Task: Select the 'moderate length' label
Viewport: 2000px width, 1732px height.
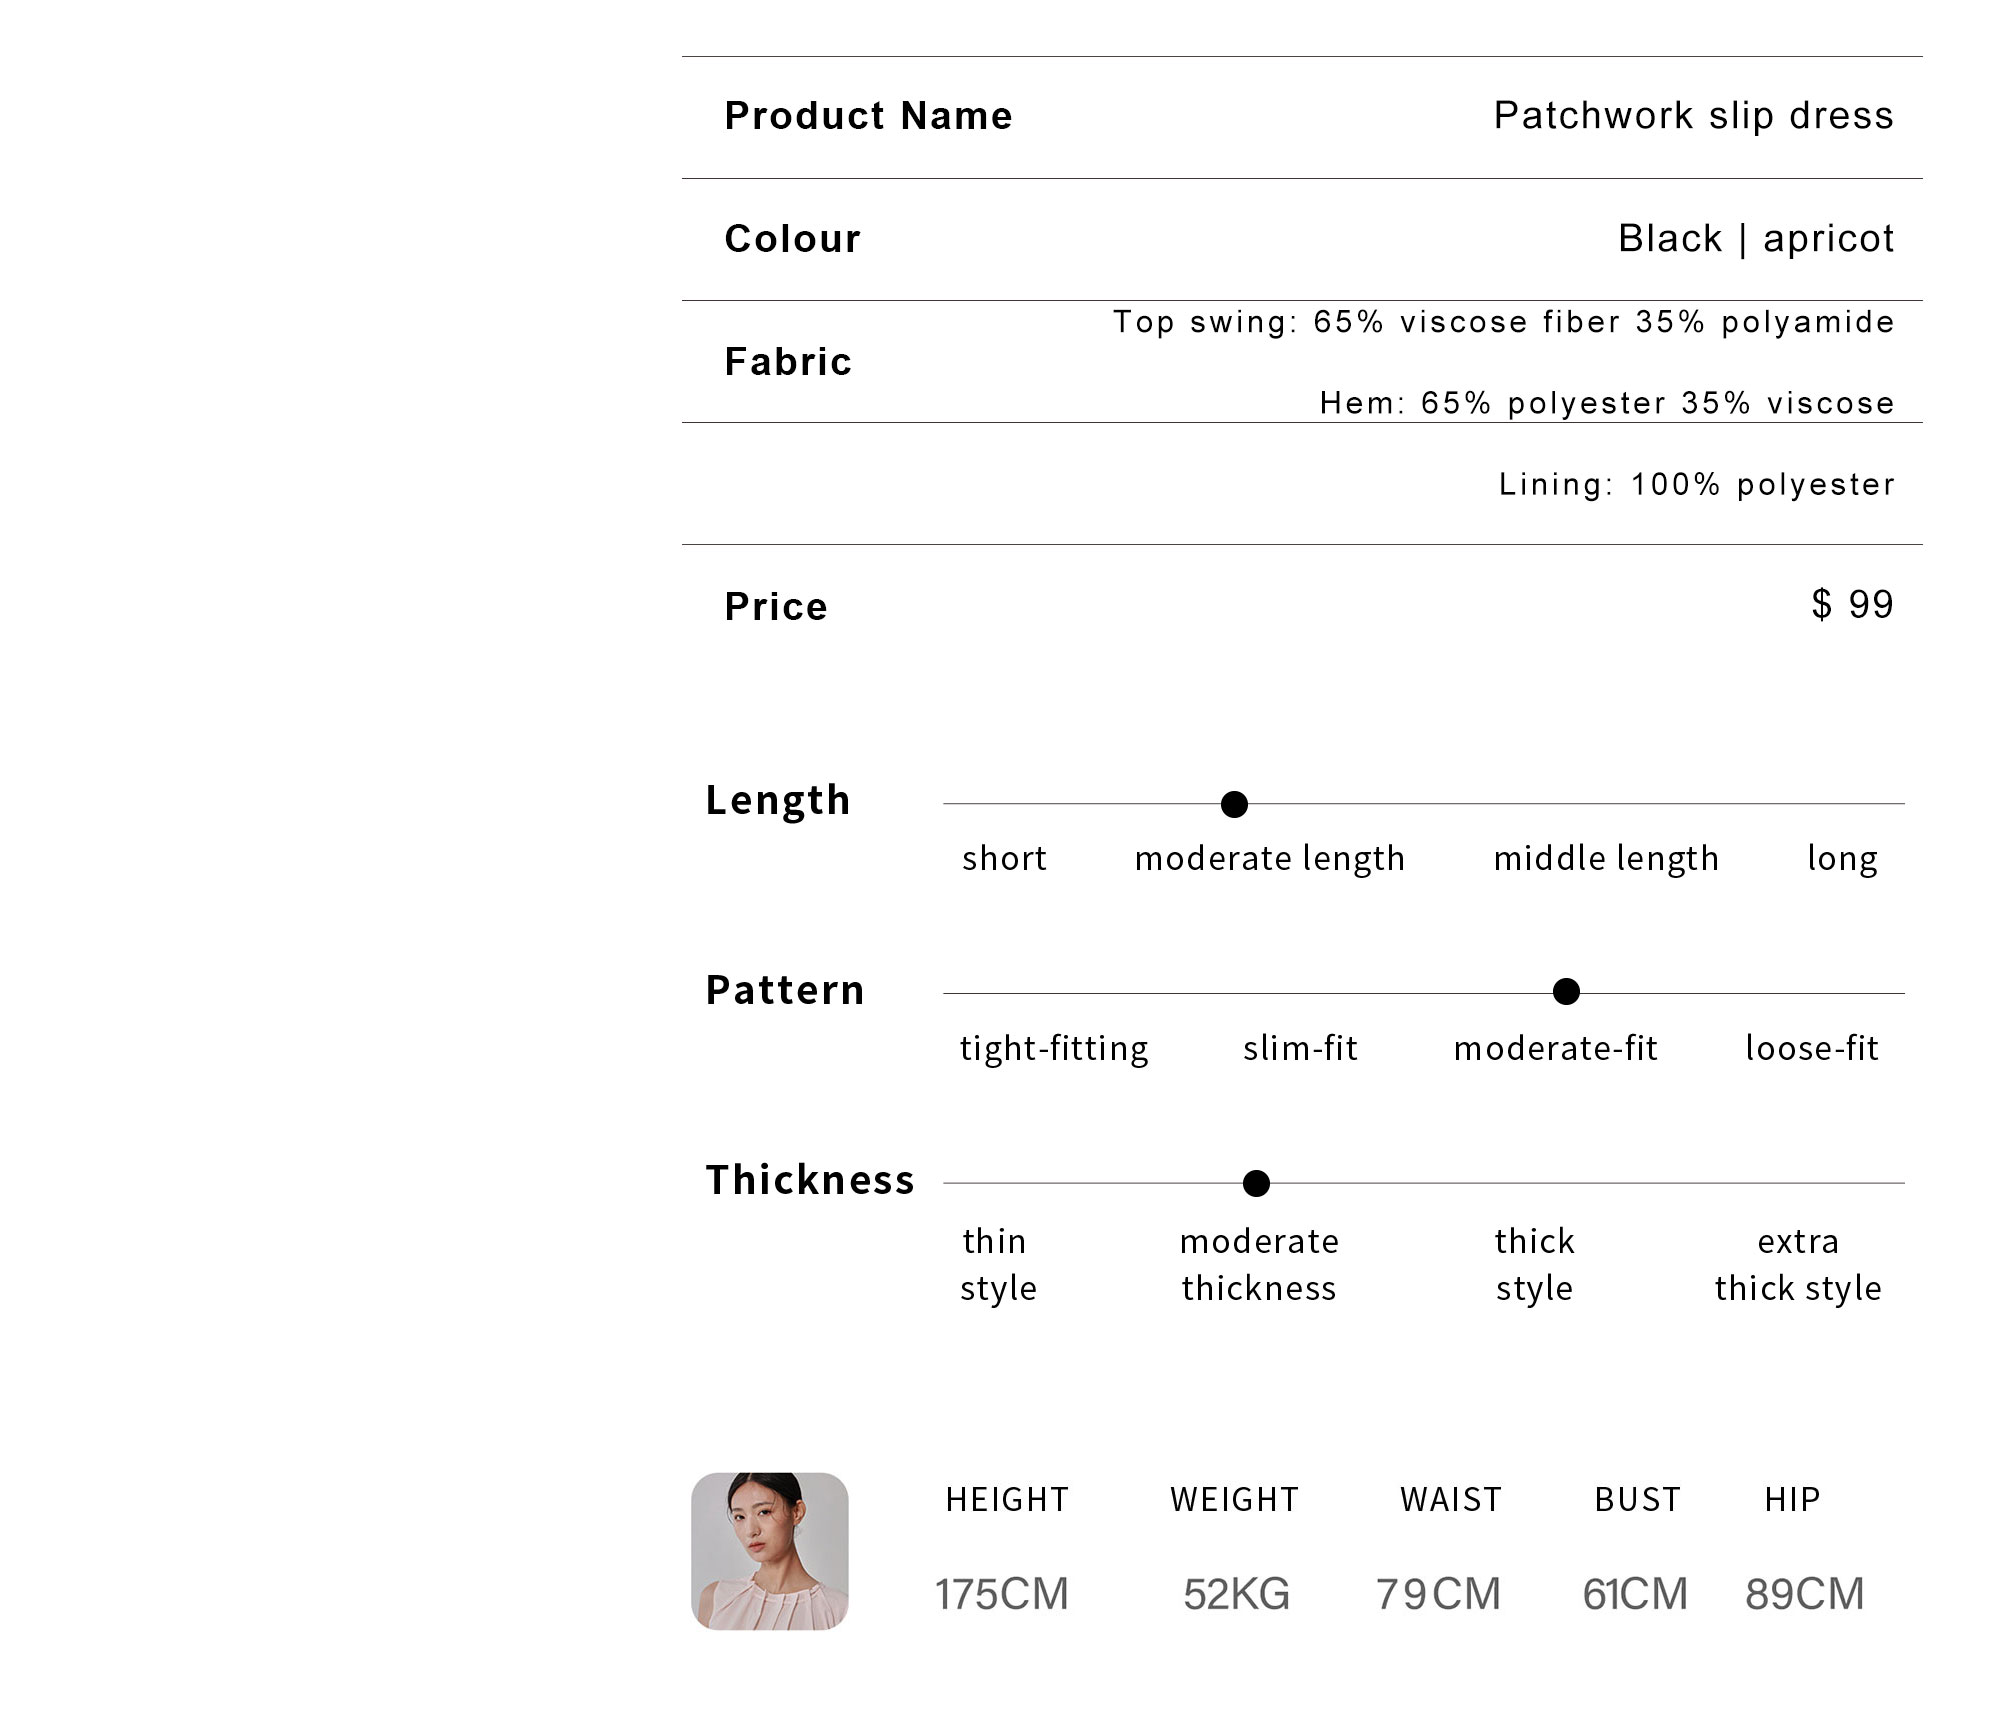Action: pos(1269,858)
